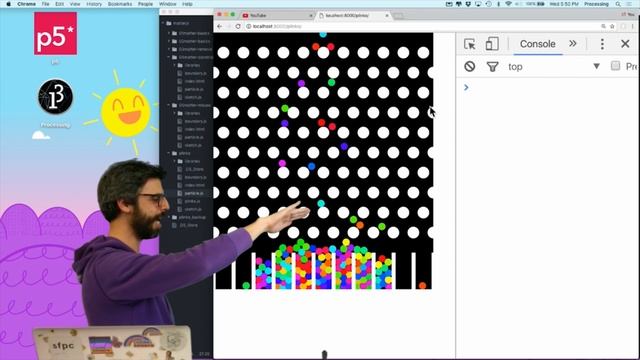Open the Apple menu
The height and width of the screenshot is (360, 640).
tap(8, 4)
